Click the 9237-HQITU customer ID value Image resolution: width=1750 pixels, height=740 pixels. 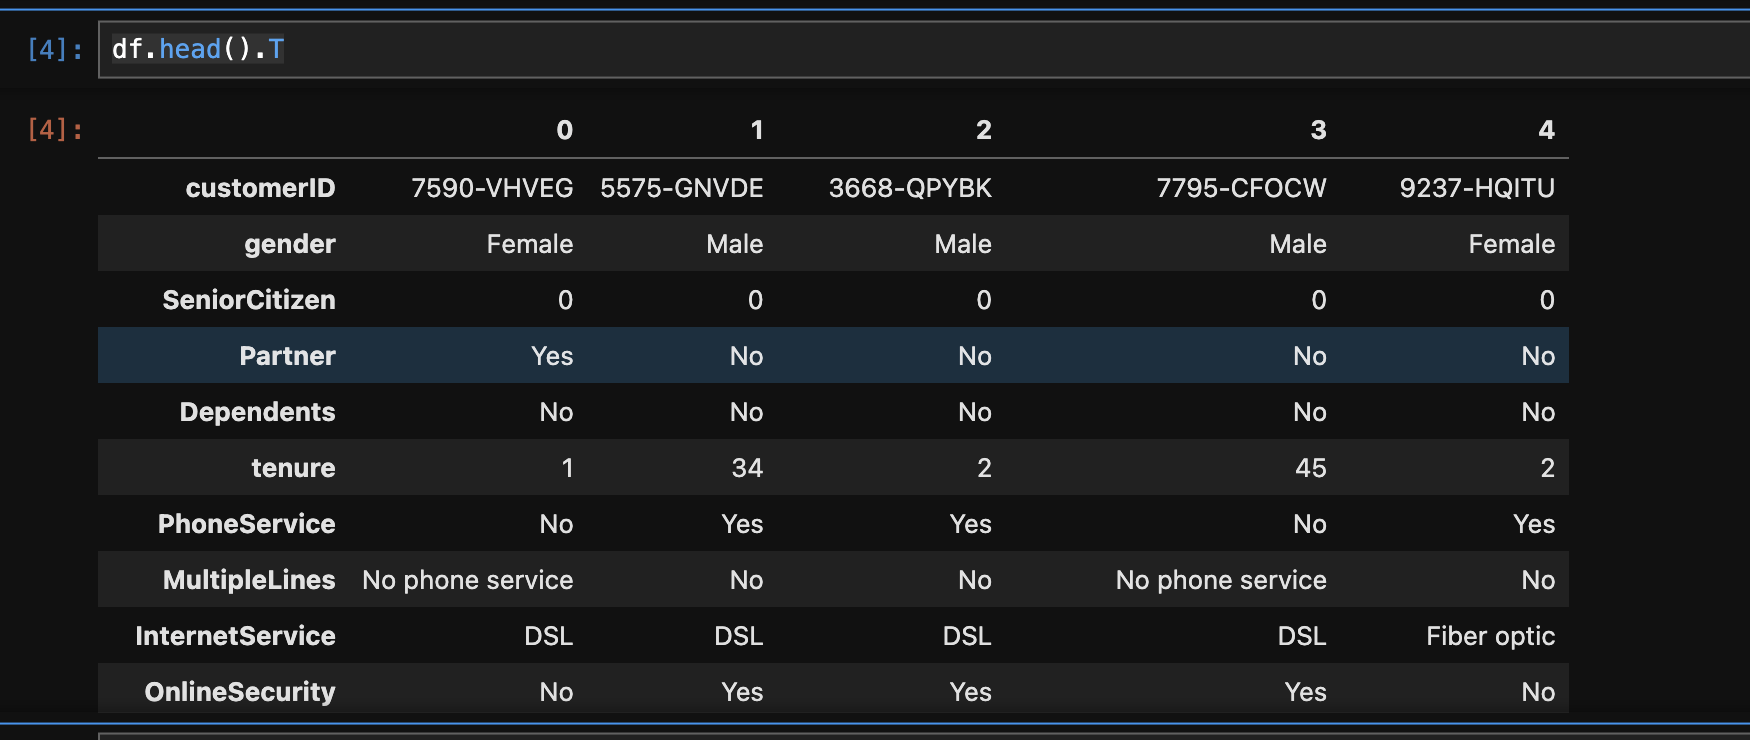pos(1476,188)
